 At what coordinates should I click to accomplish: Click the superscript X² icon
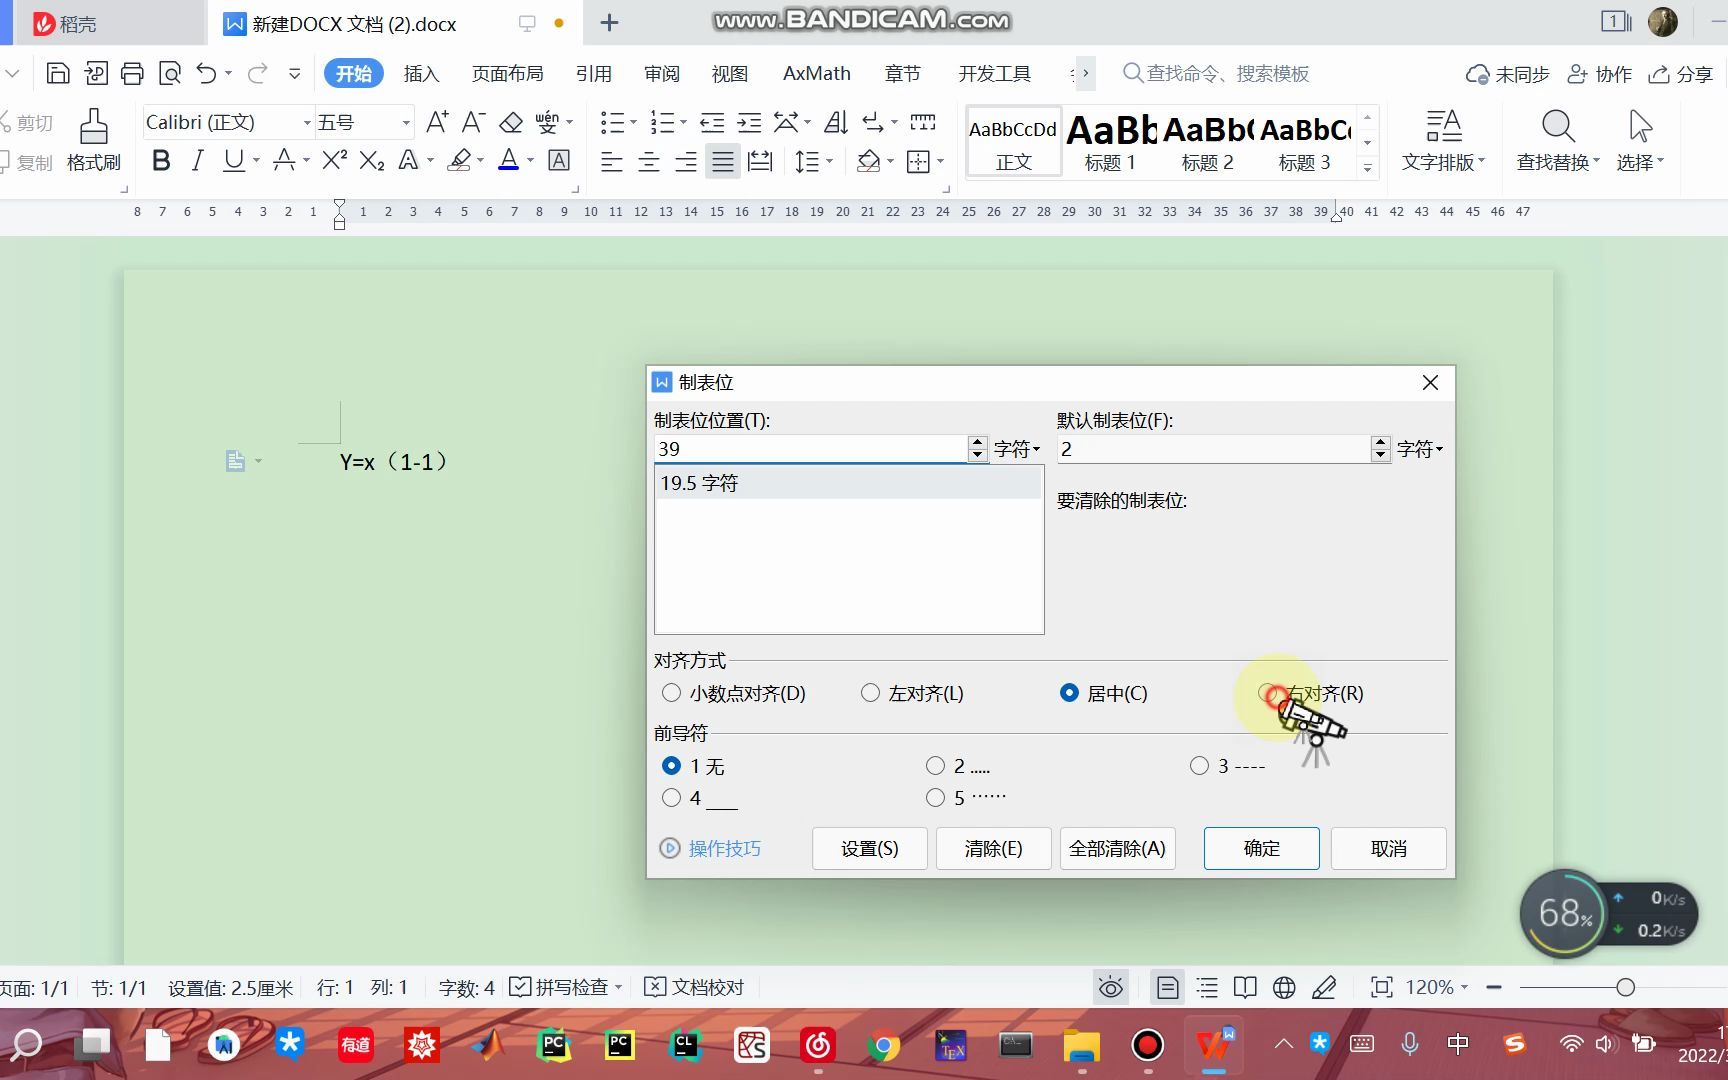click(333, 160)
